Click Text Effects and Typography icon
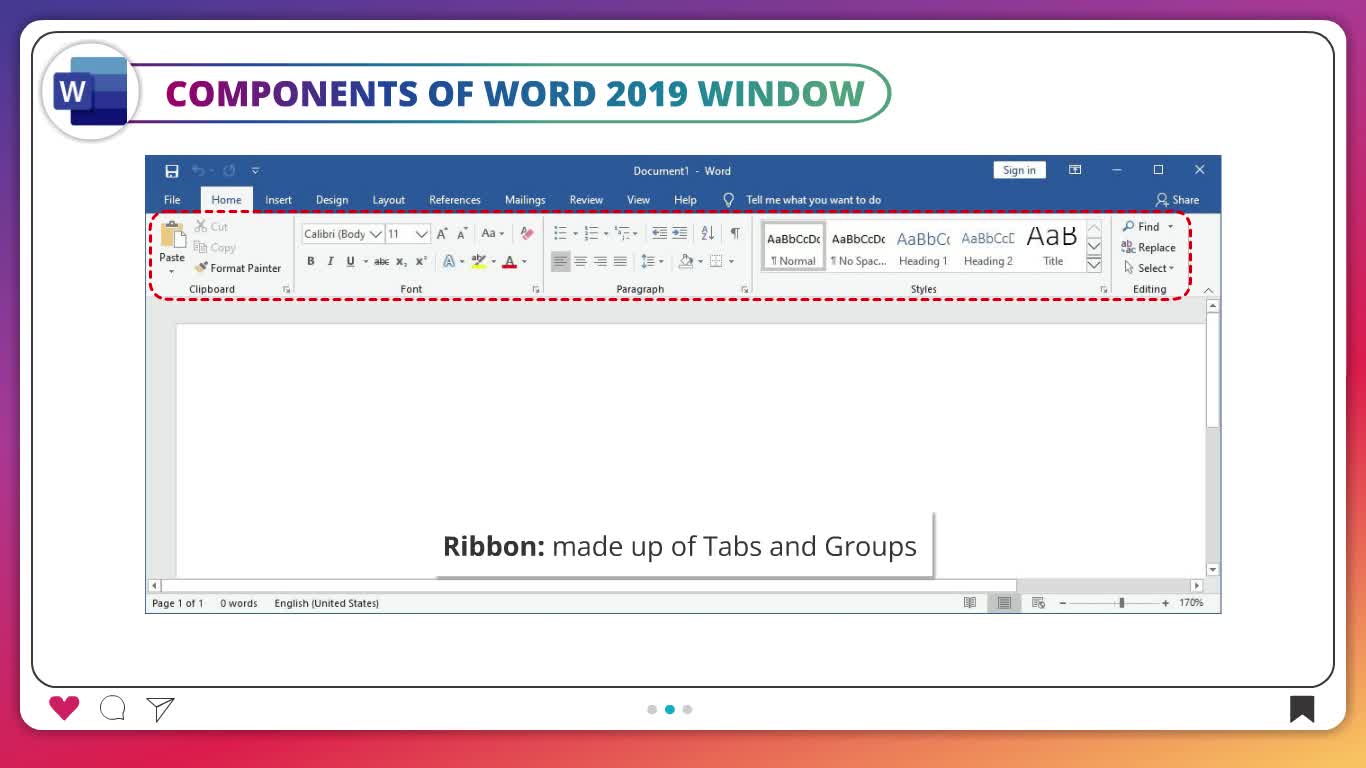The width and height of the screenshot is (1366, 768). pyautogui.click(x=449, y=262)
